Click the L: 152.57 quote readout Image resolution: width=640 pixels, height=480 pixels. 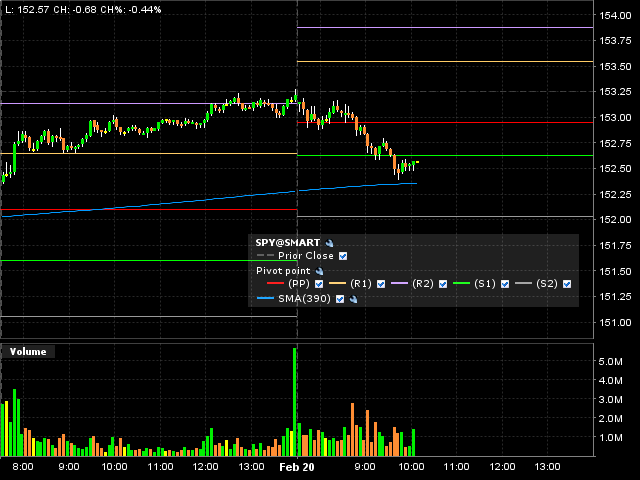click(x=27, y=9)
